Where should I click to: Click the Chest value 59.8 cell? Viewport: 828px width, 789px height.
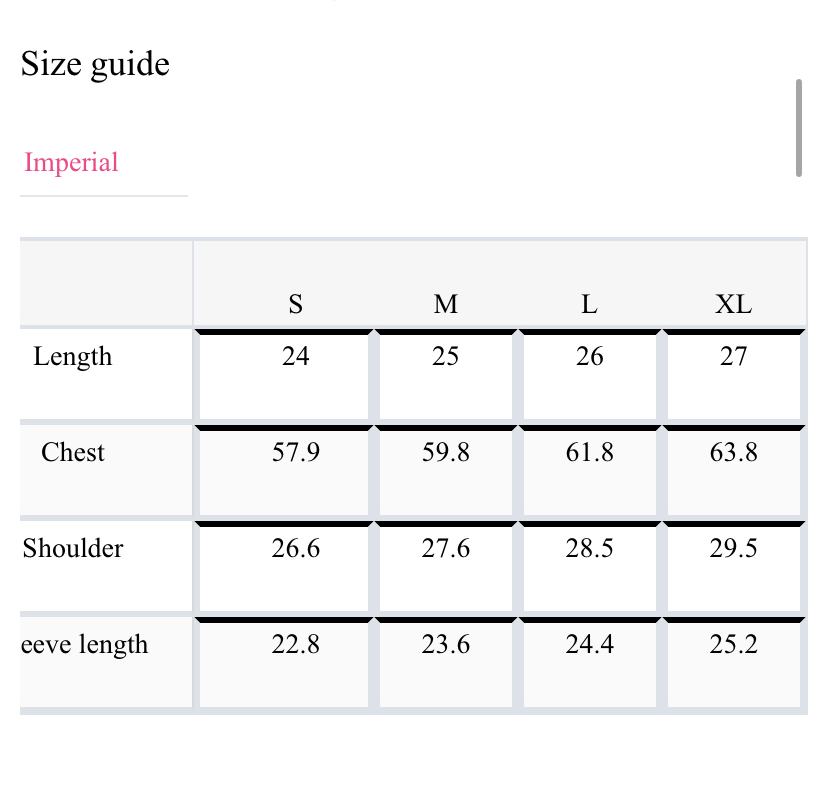446,471
